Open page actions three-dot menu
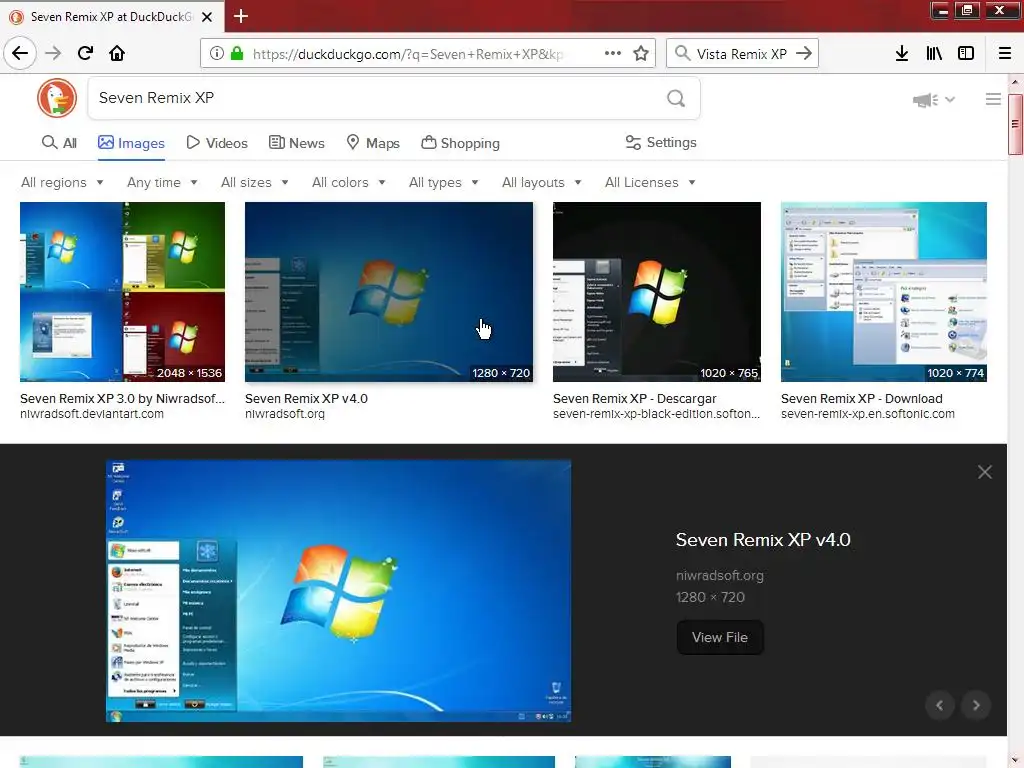Image resolution: width=1024 pixels, height=768 pixels. (x=613, y=54)
